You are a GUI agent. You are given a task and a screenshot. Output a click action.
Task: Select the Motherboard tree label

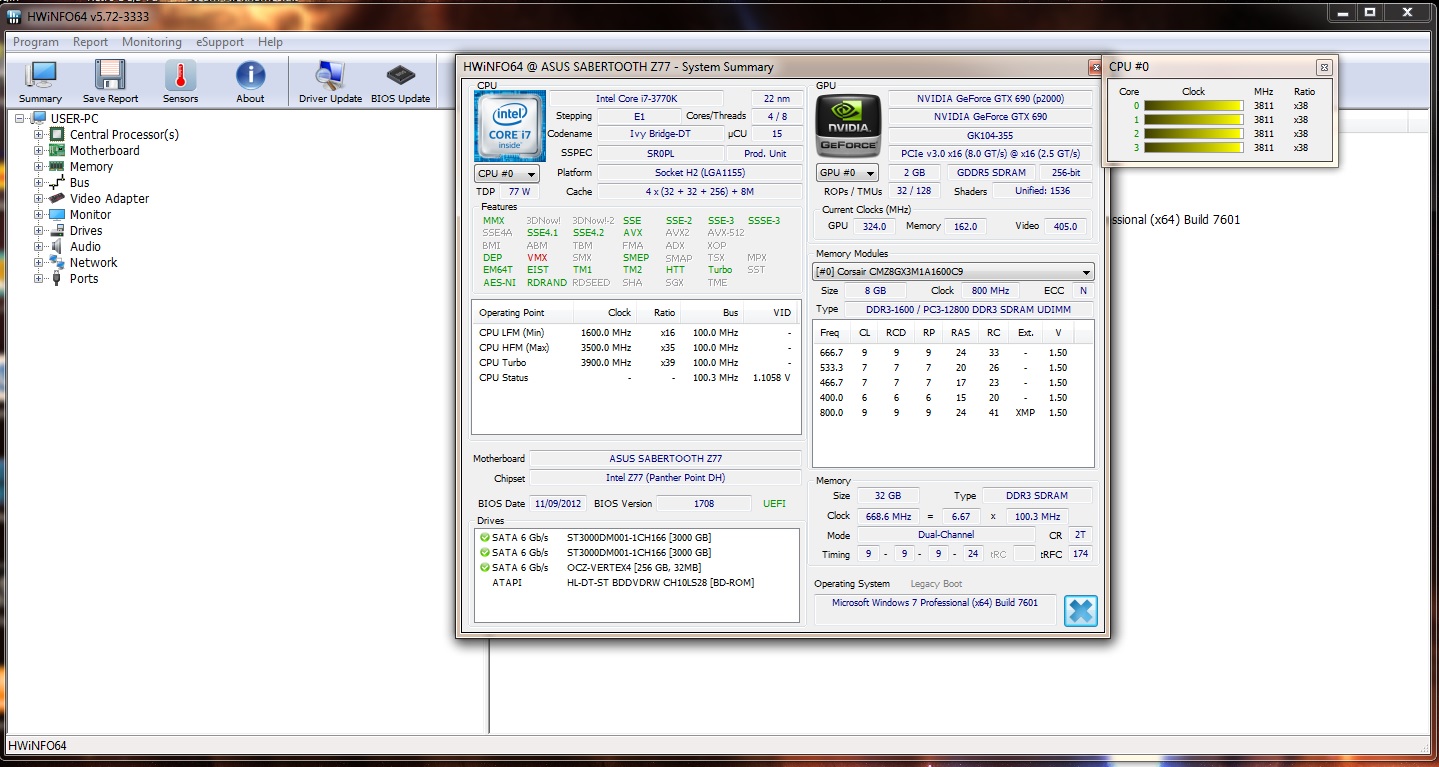coord(105,150)
